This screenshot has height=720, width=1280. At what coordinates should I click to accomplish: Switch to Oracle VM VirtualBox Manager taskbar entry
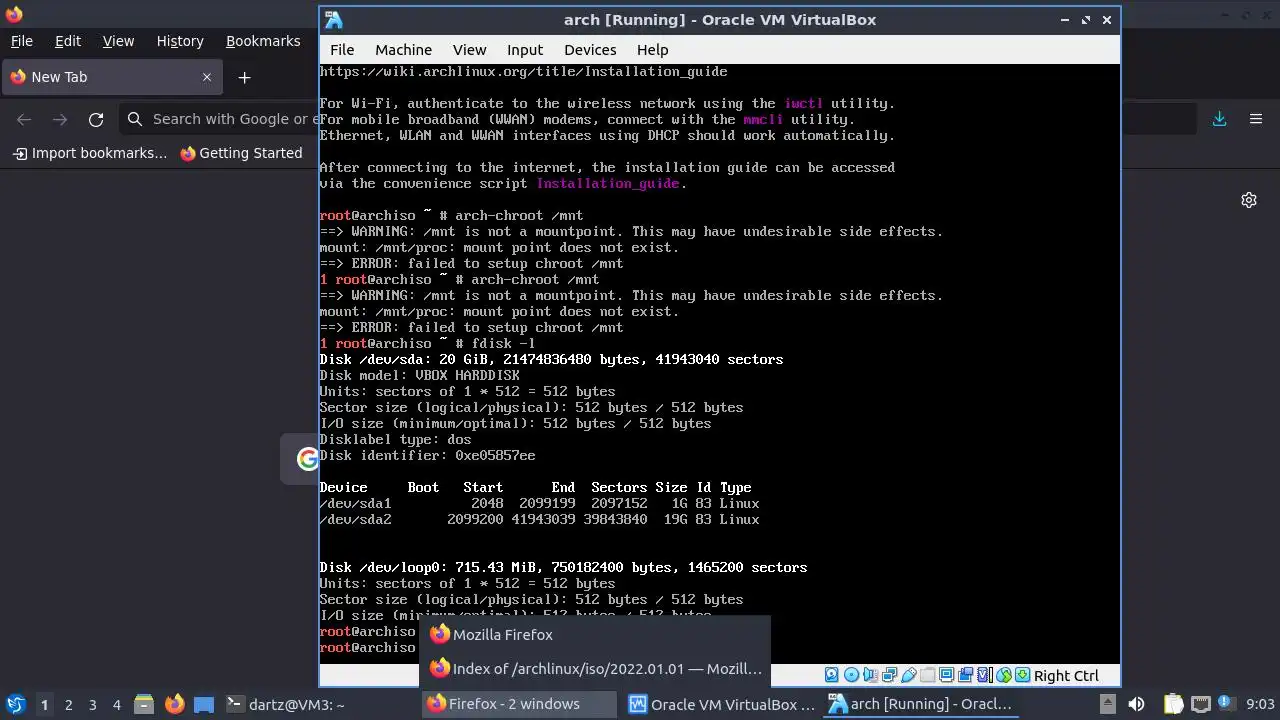(722, 704)
